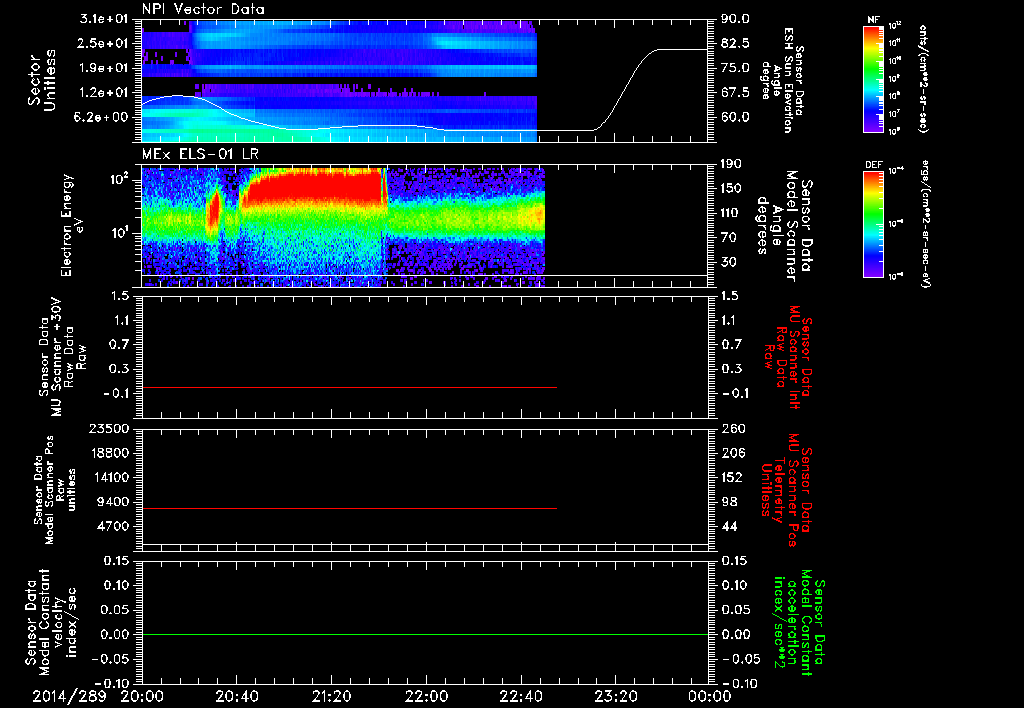The image size is (1024, 708).
Task: Click the "90.0" sun elevation tick
Action: click(735, 19)
